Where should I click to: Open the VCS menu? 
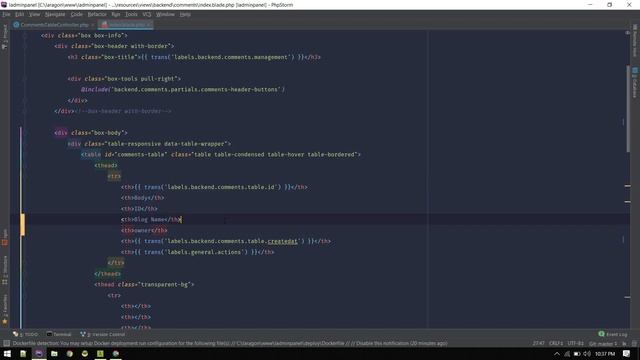tap(147, 14)
